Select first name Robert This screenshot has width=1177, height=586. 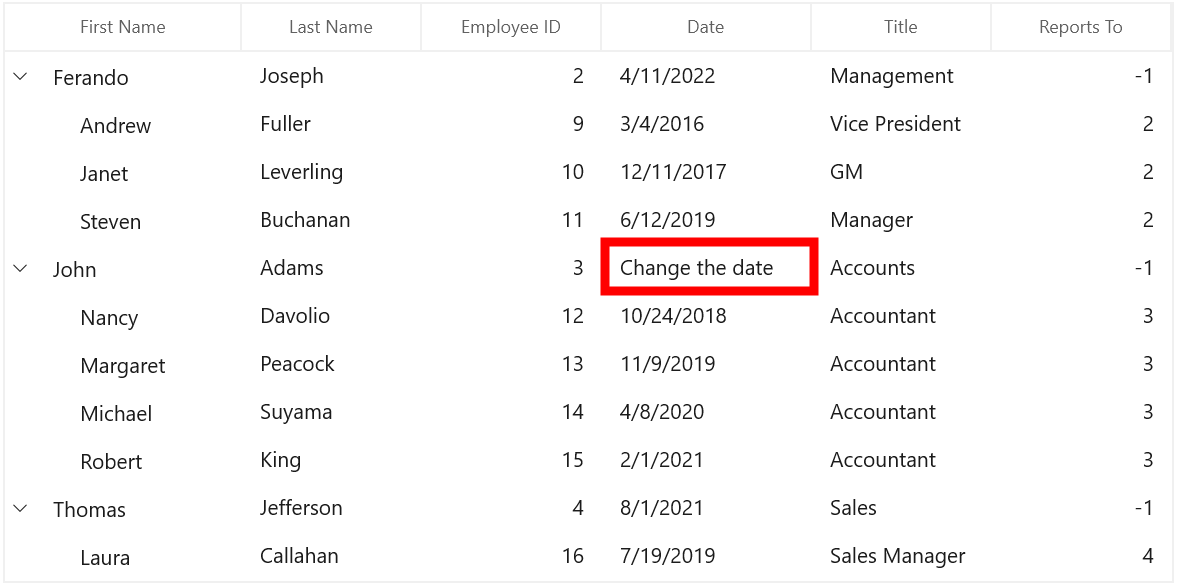(111, 462)
